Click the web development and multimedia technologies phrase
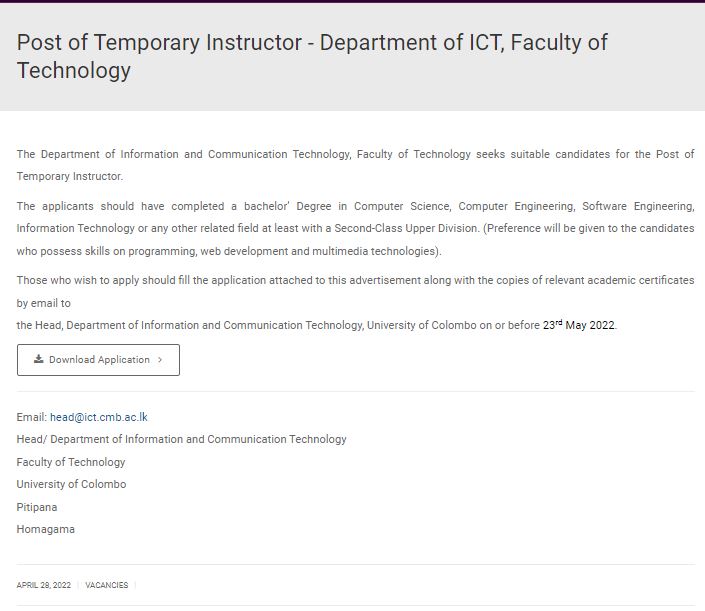This screenshot has height=611, width=705. (x=319, y=251)
